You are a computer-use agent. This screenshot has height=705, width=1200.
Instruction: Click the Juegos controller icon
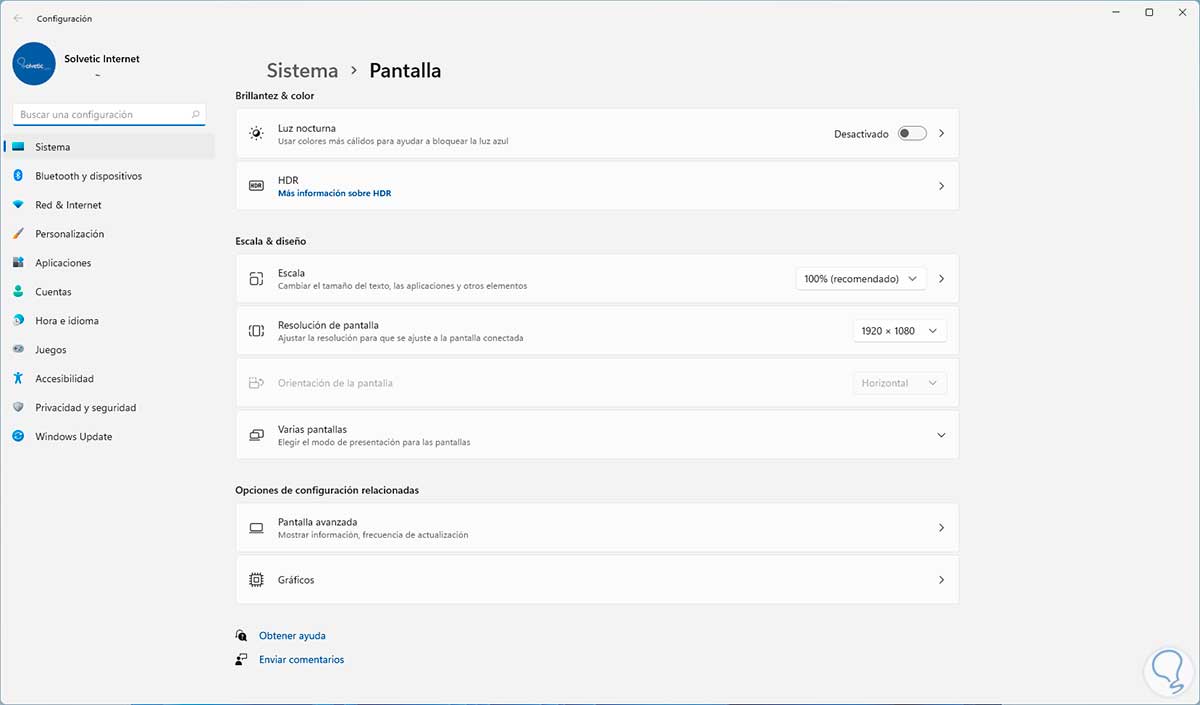(18, 350)
